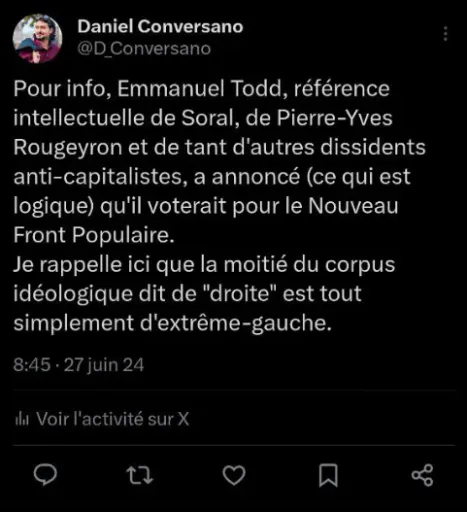The height and width of the screenshot is (512, 467).
Task: Click the reply speech bubble icon
Action: click(46, 475)
